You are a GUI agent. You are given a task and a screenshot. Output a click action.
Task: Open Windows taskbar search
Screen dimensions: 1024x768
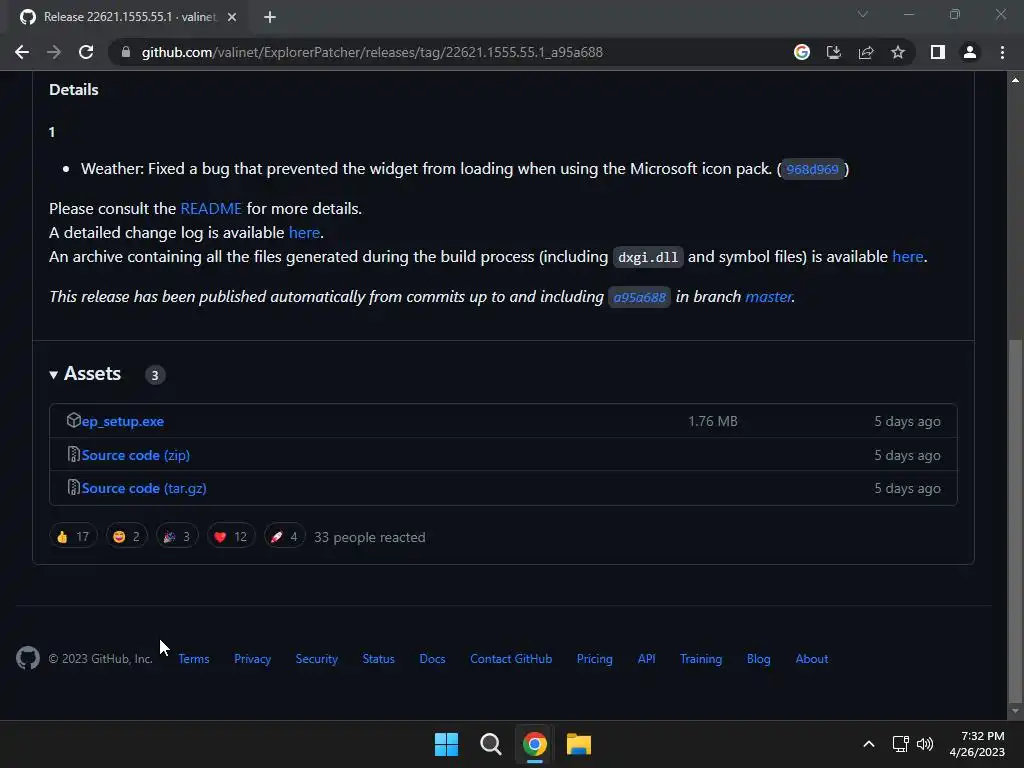[x=490, y=744]
